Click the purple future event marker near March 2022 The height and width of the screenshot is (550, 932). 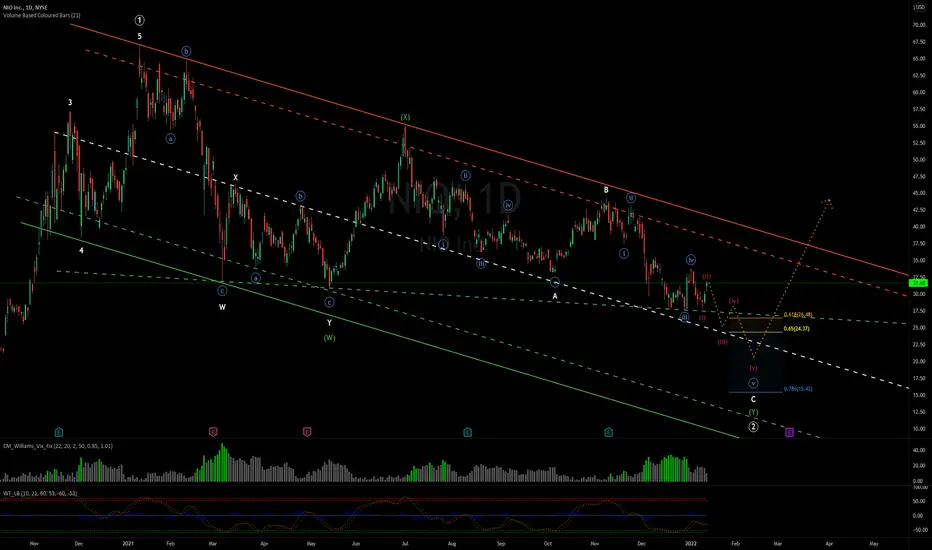pos(789,432)
